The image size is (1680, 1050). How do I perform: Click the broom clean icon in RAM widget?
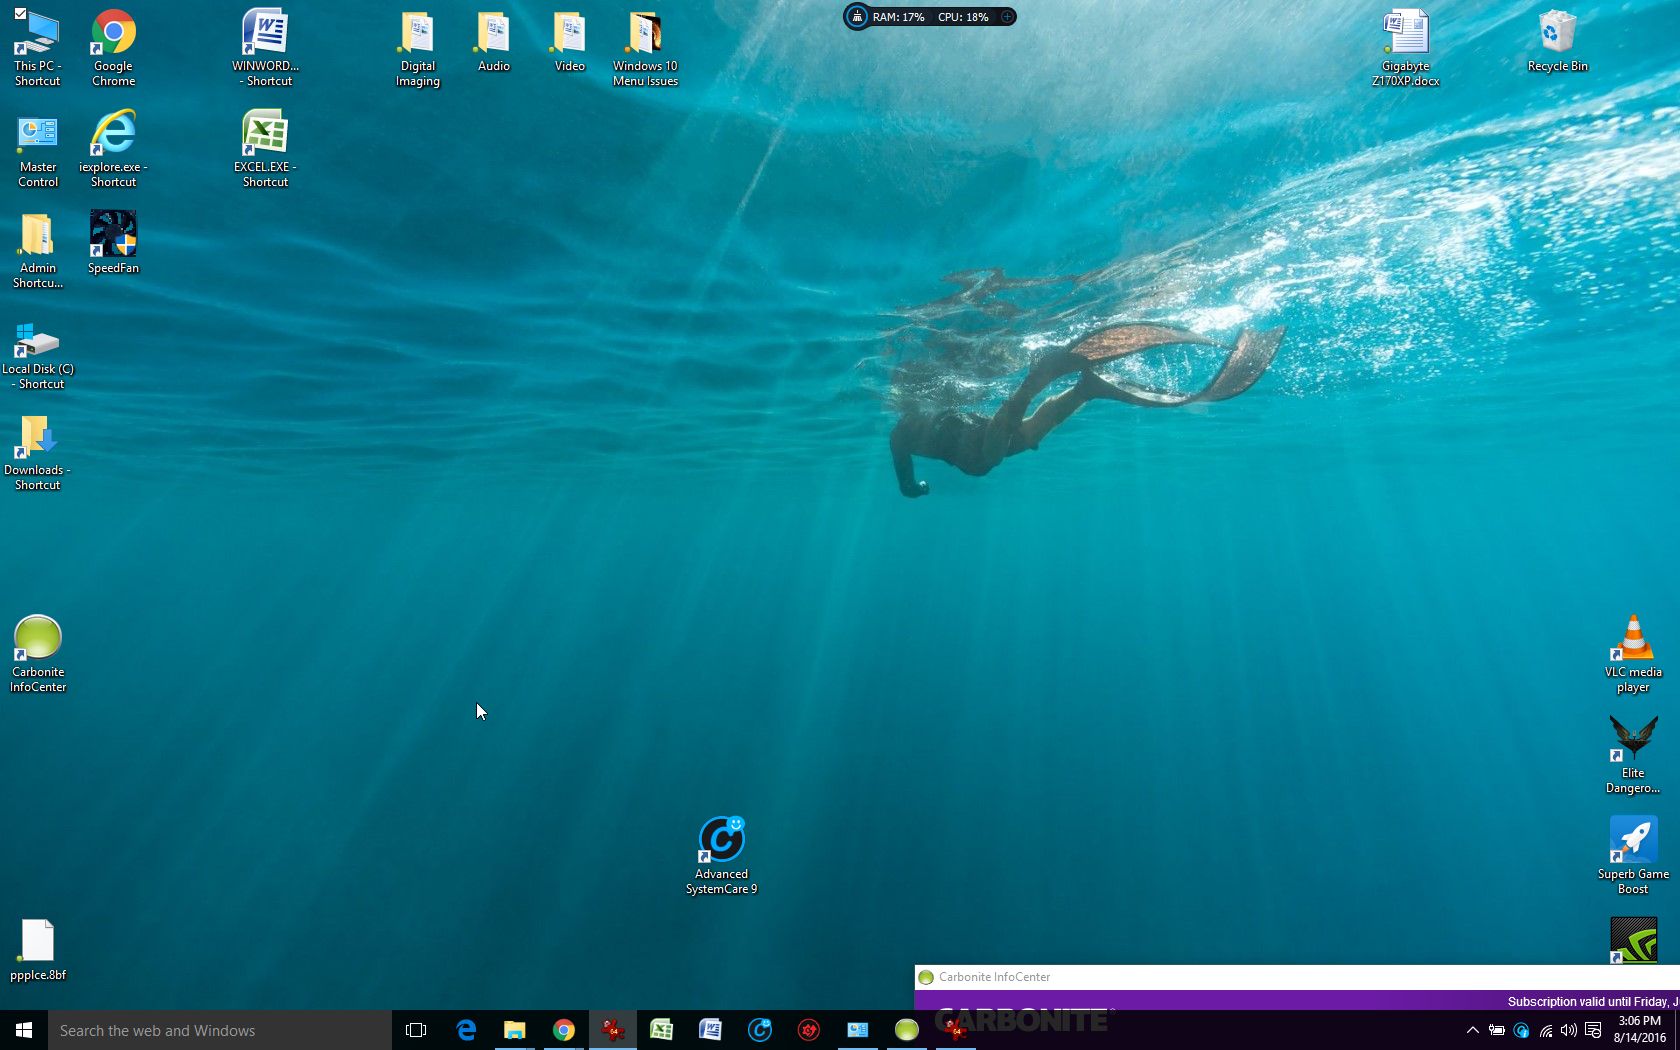[x=857, y=17]
